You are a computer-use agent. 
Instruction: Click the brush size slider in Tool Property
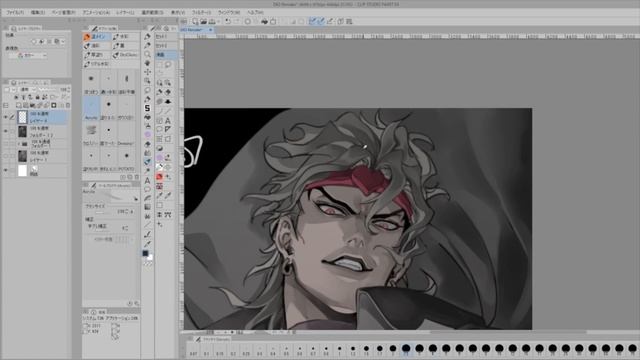point(99,212)
